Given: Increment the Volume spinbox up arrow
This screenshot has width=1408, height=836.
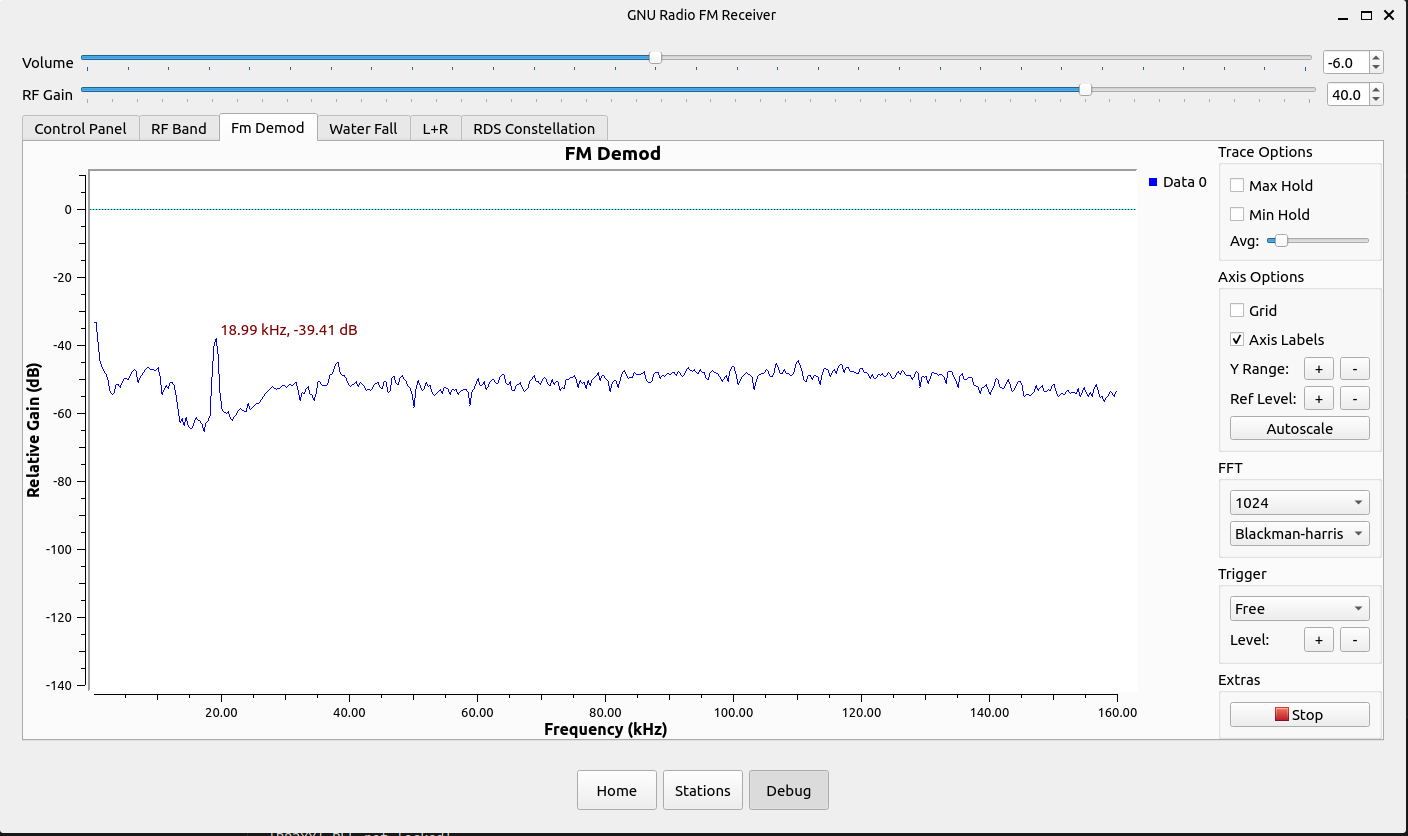Looking at the screenshot, I should (x=1376, y=57).
